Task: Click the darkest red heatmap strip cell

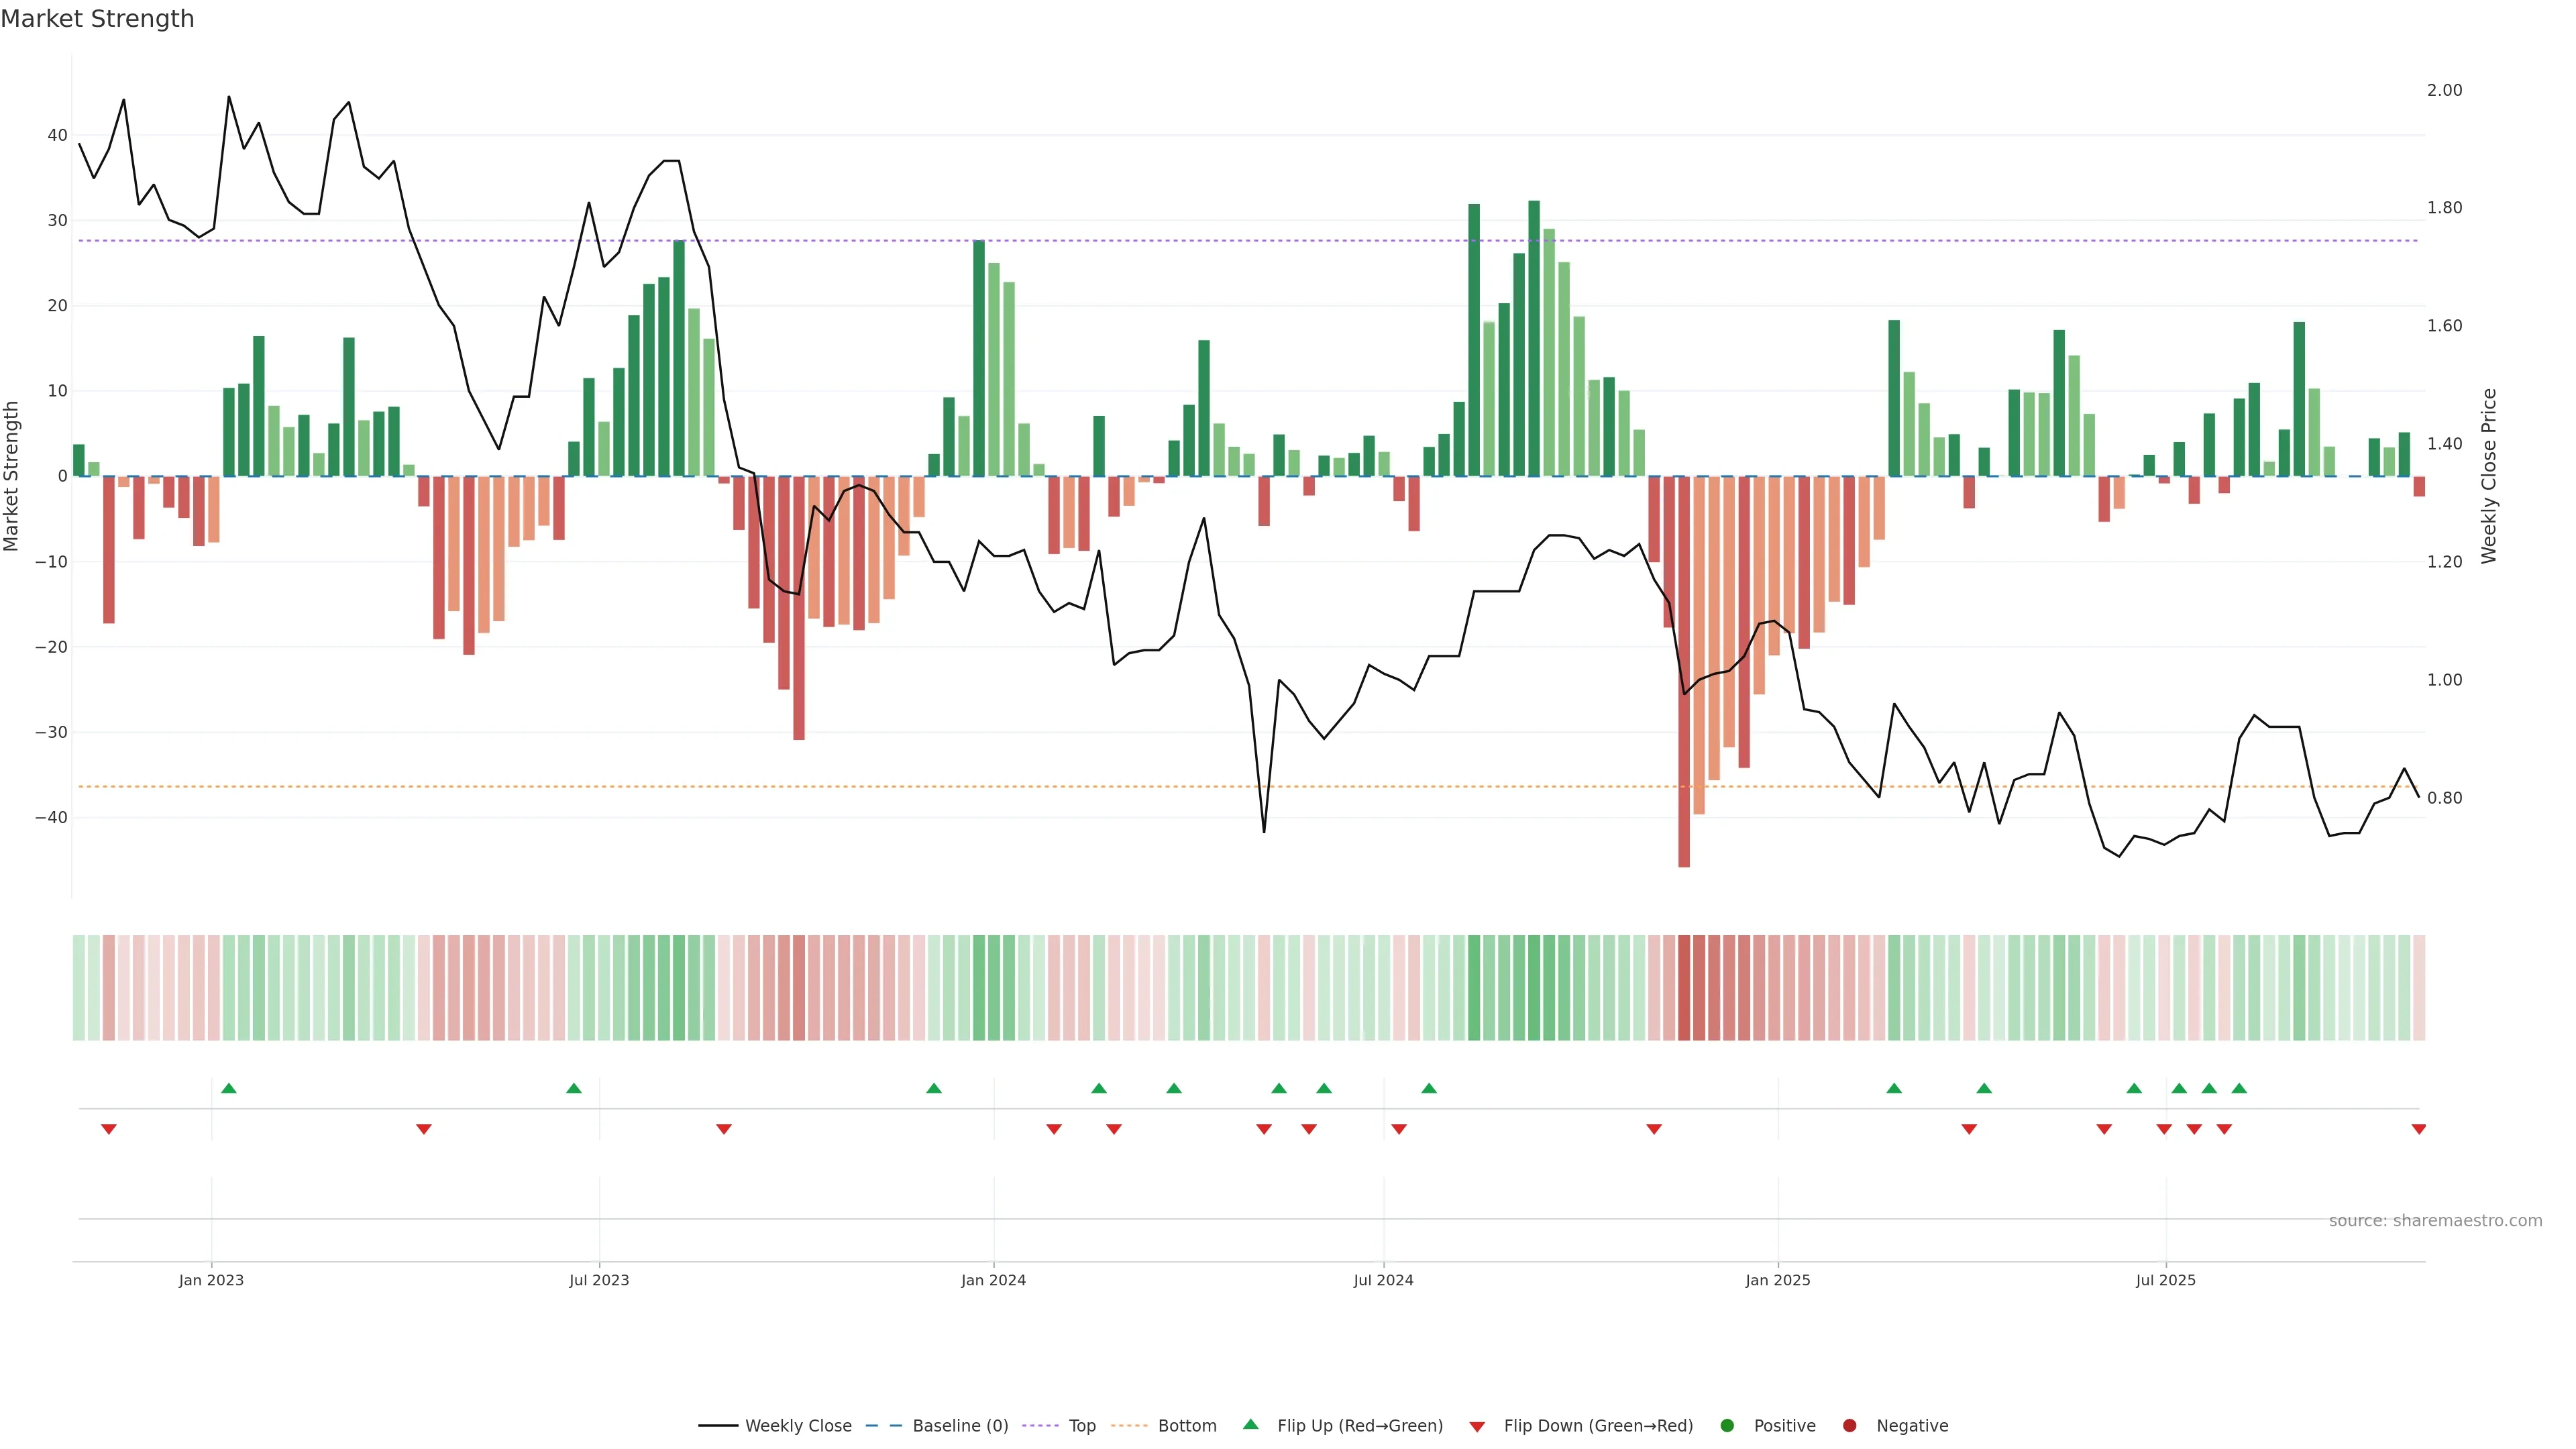Action: [x=1684, y=987]
